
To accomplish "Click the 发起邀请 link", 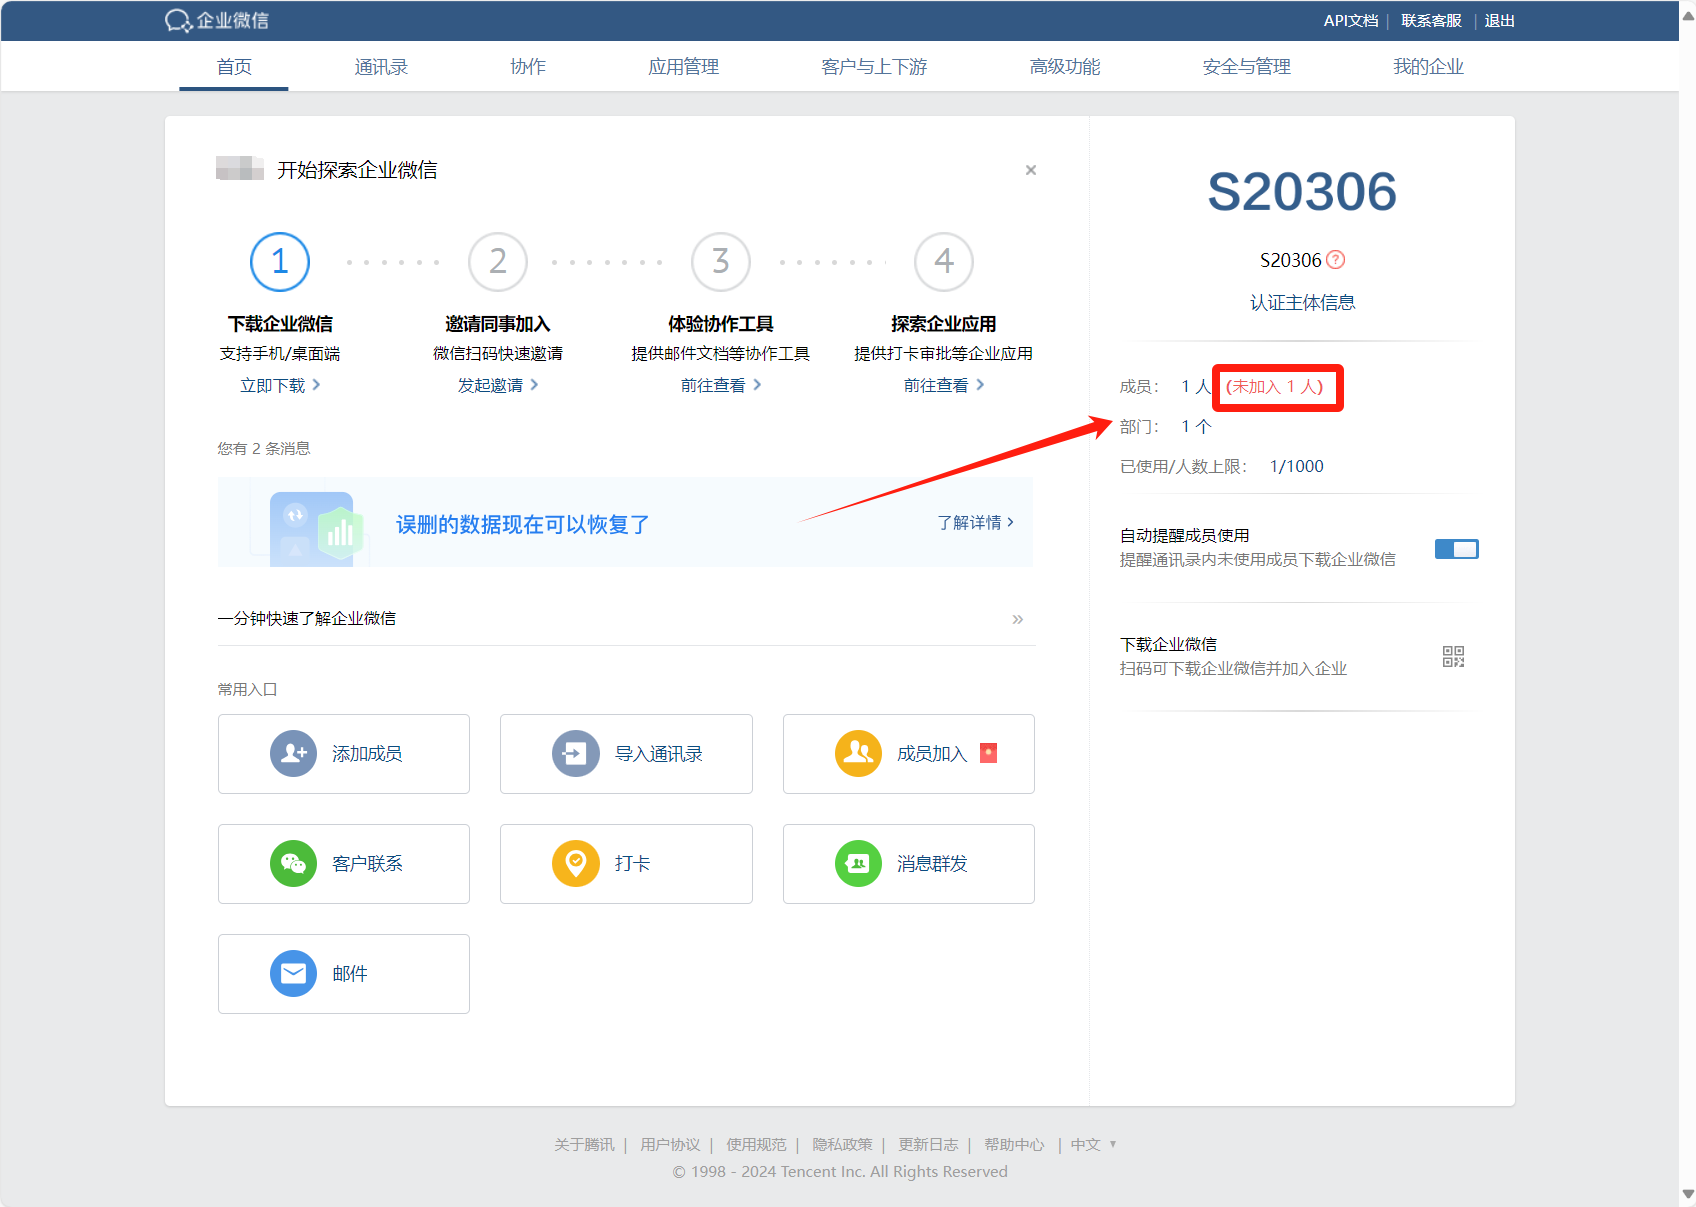I will tap(497, 385).
